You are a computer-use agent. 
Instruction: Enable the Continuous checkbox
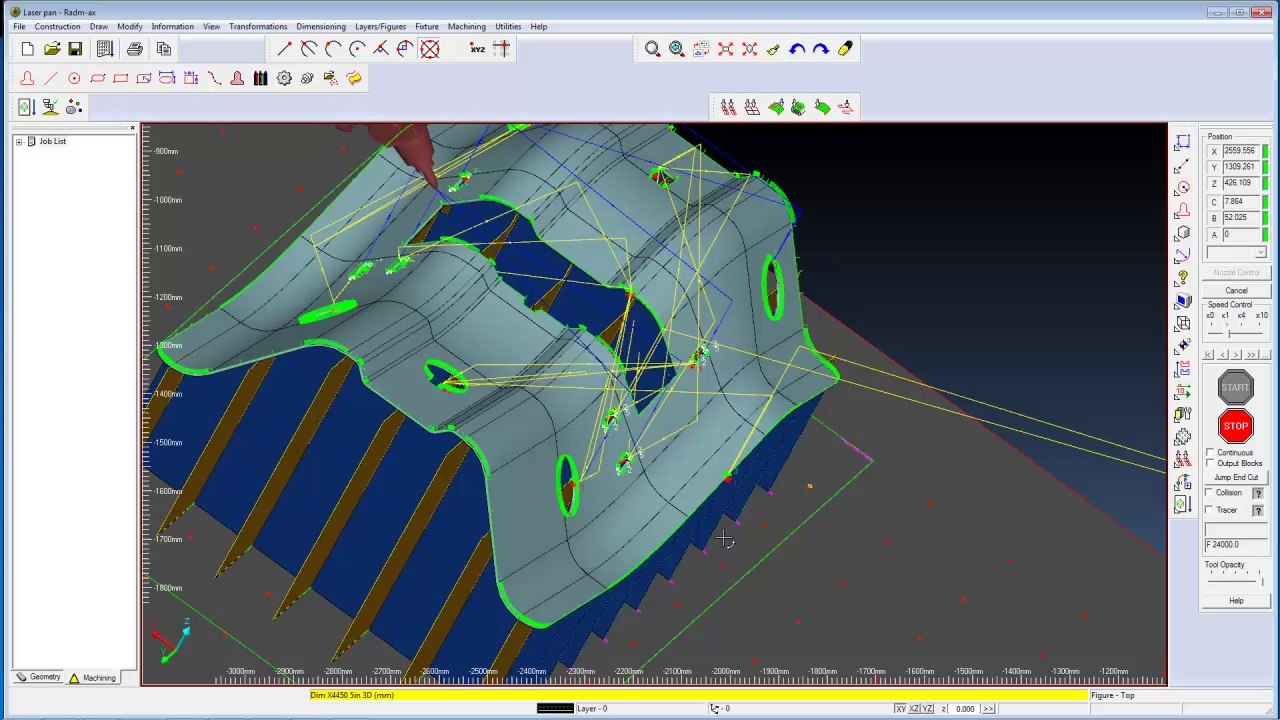pyautogui.click(x=1211, y=453)
